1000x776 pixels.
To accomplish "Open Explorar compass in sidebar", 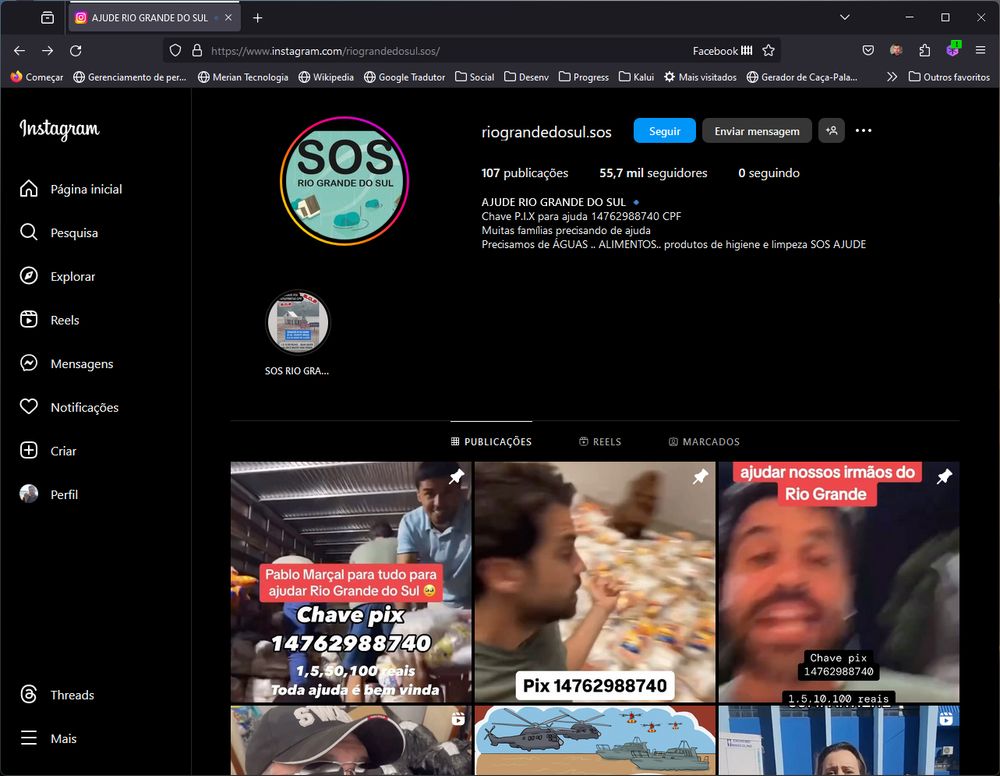I will click(x=57, y=276).
